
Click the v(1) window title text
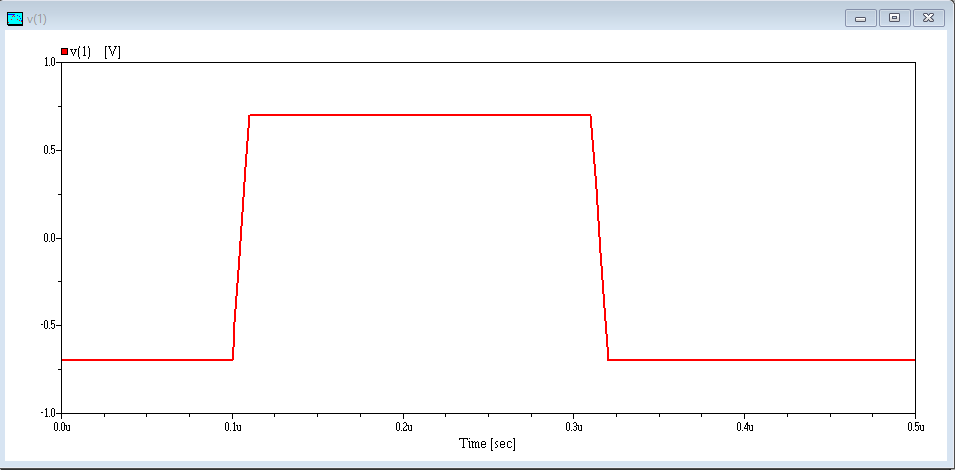tap(37, 19)
